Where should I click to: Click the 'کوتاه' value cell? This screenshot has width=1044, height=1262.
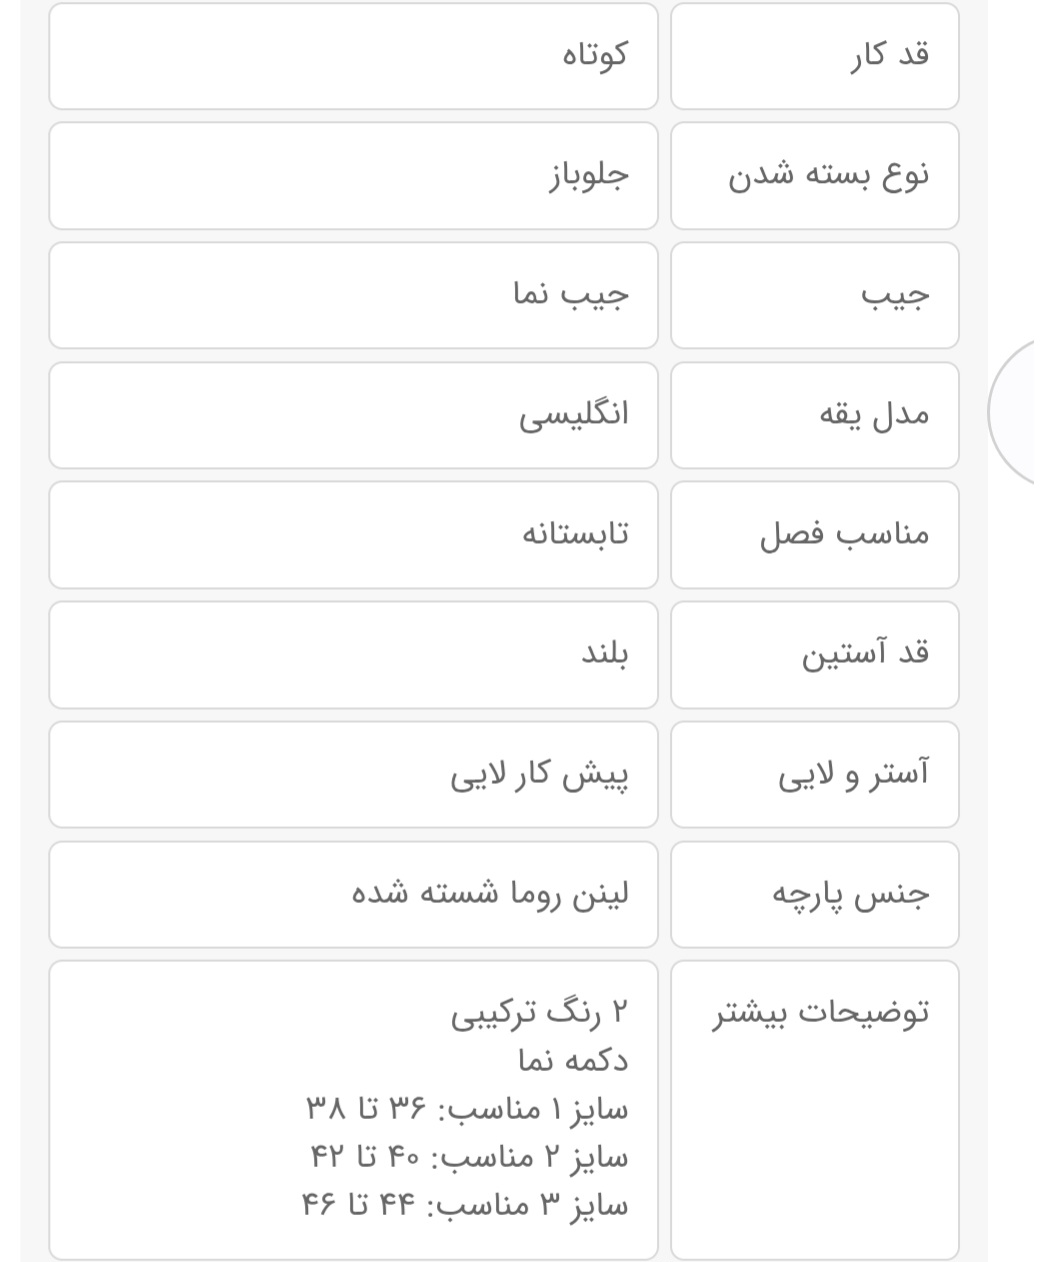(x=353, y=56)
